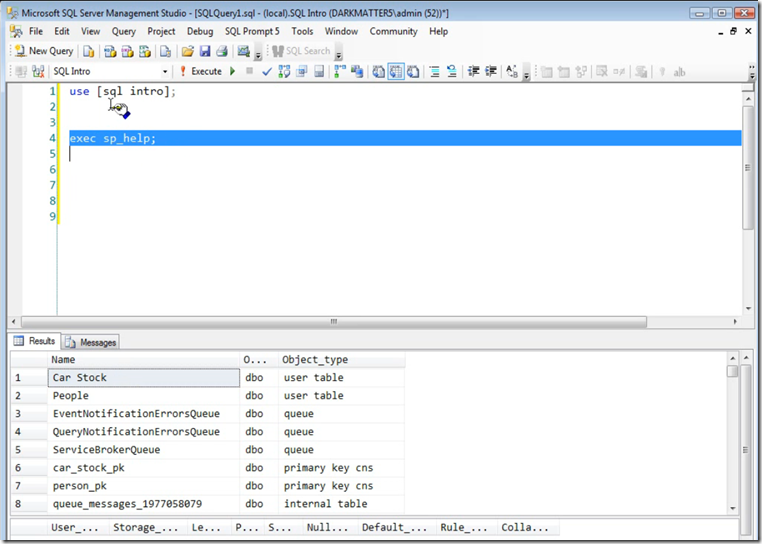This screenshot has width=762, height=544.
Task: Open an Analysis Services XMLA Query
Action: (x=145, y=51)
